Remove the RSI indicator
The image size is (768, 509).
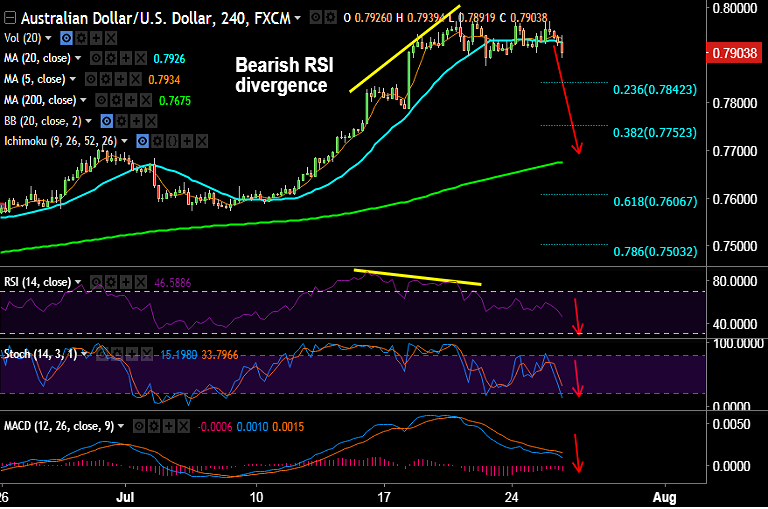point(141,282)
